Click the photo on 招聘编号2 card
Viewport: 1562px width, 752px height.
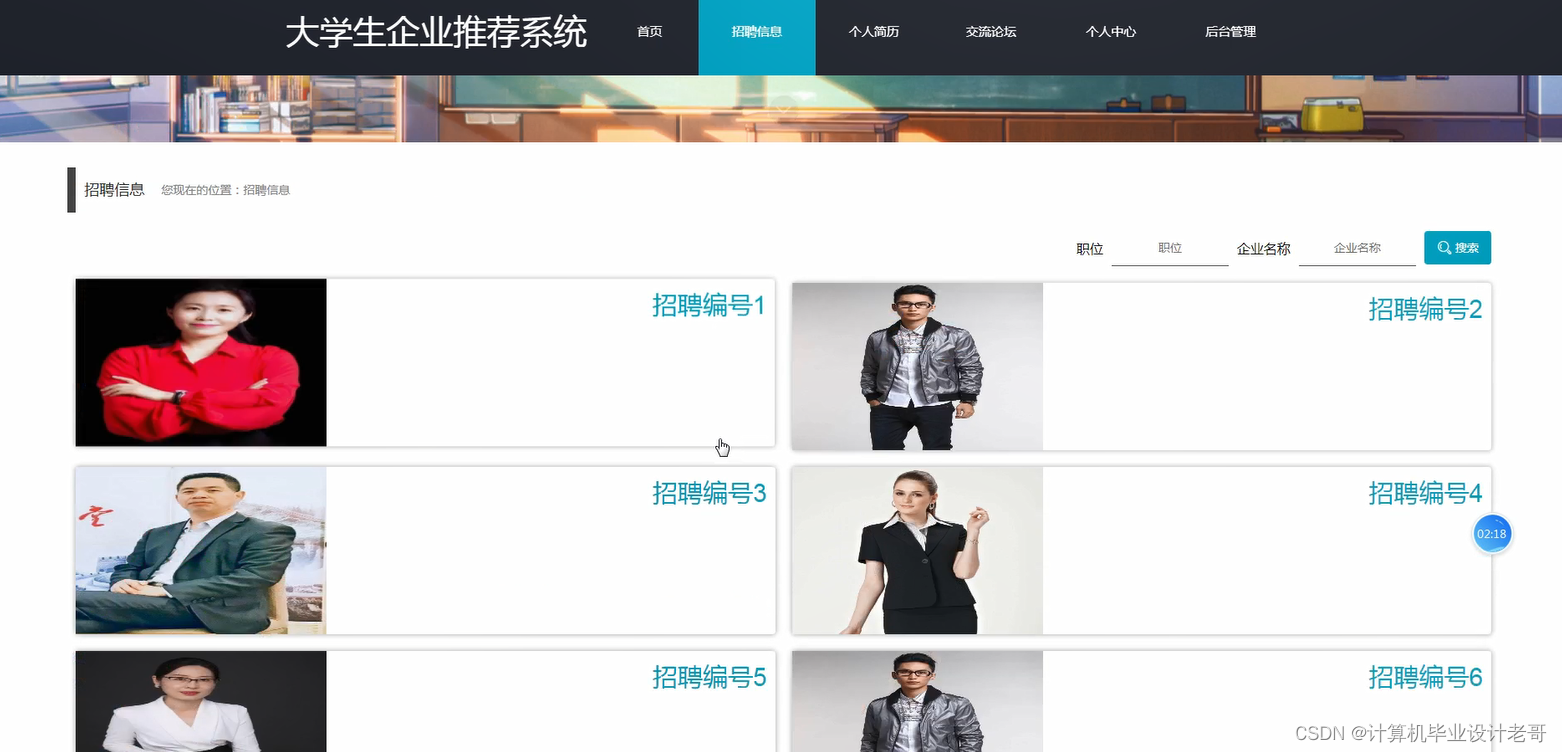(917, 367)
